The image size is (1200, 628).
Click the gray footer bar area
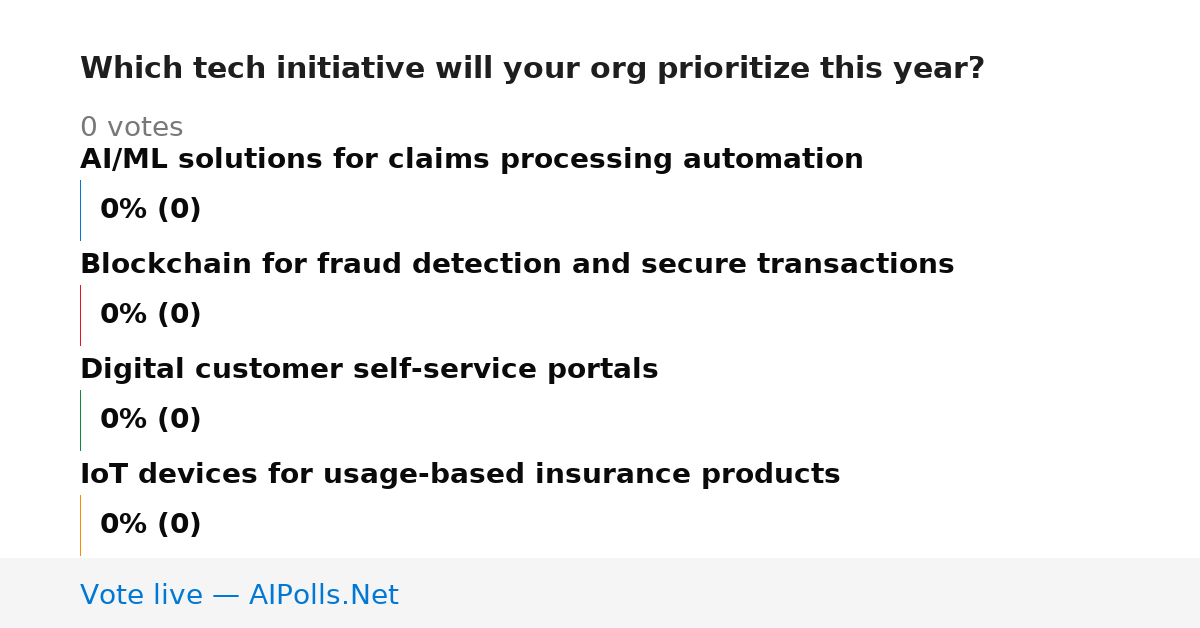600,593
